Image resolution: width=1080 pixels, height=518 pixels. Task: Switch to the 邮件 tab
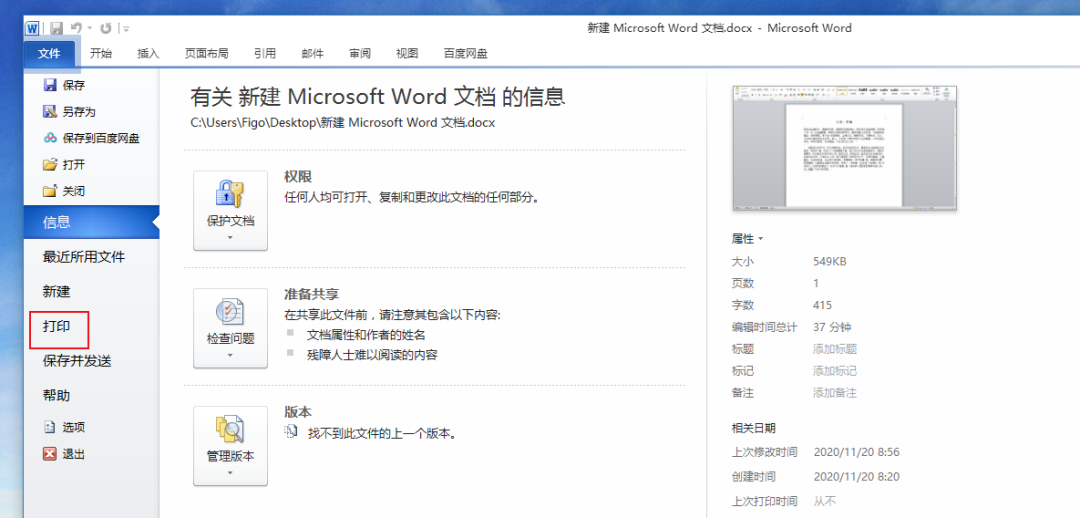(x=312, y=53)
